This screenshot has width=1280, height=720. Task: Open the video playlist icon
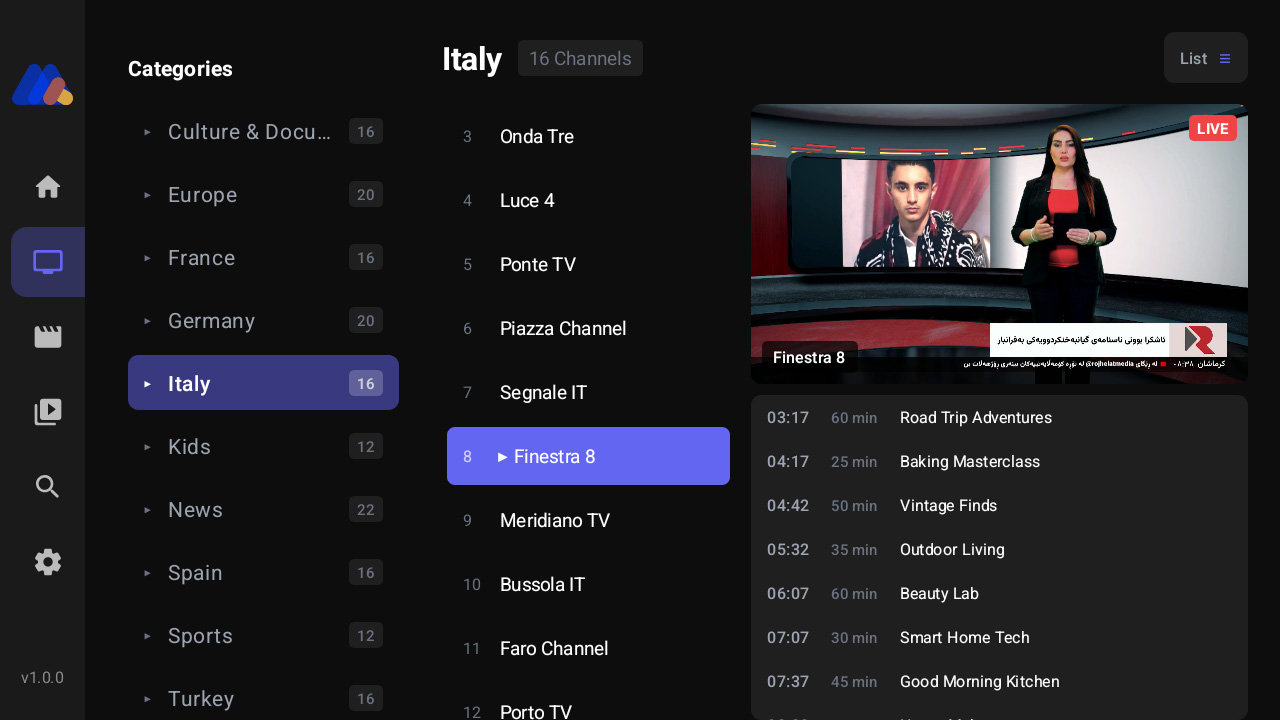coord(47,411)
